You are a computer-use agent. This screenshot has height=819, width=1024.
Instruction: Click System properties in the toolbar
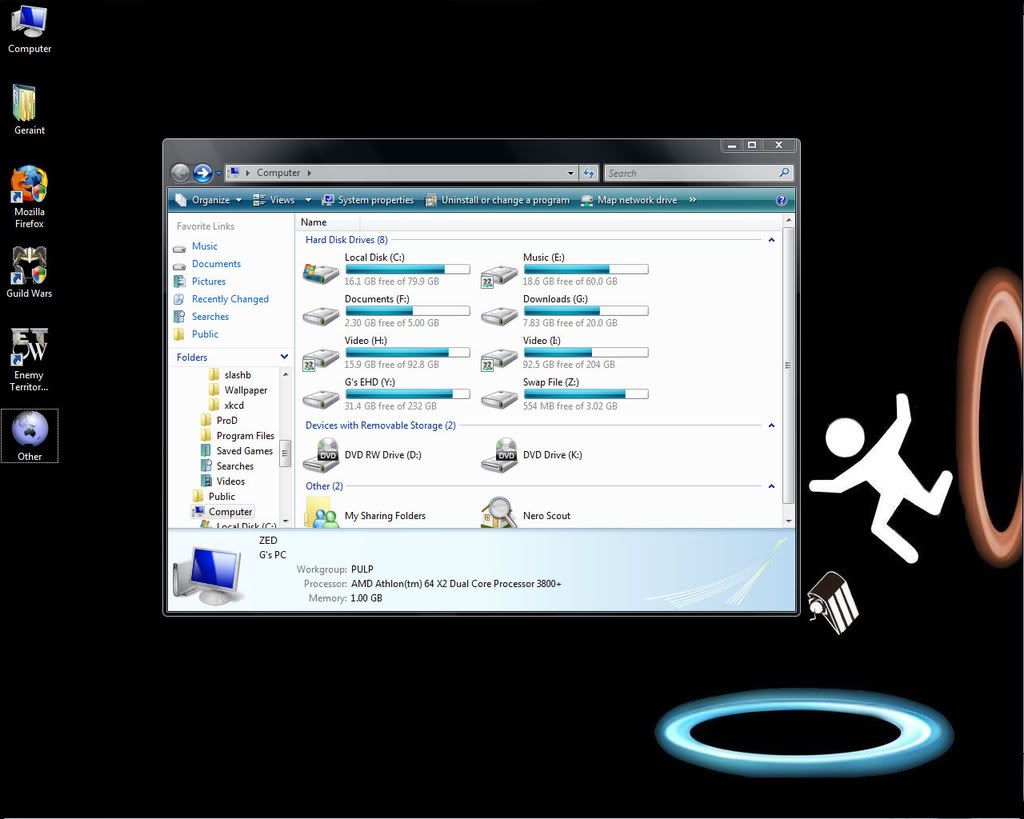tap(367, 200)
